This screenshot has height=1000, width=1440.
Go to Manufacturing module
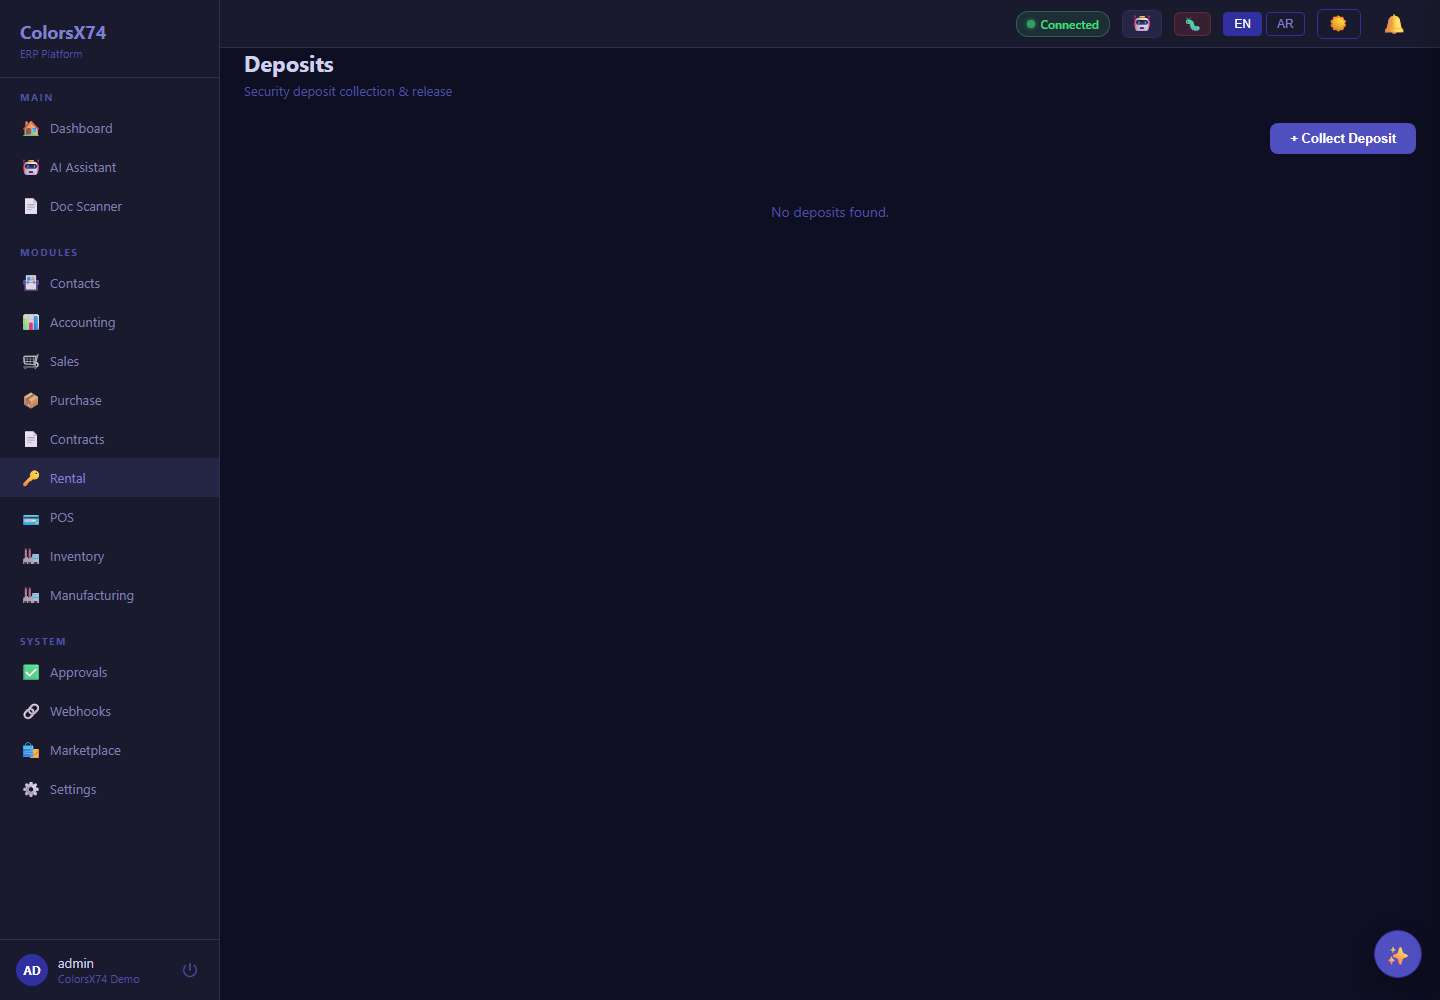pos(110,595)
